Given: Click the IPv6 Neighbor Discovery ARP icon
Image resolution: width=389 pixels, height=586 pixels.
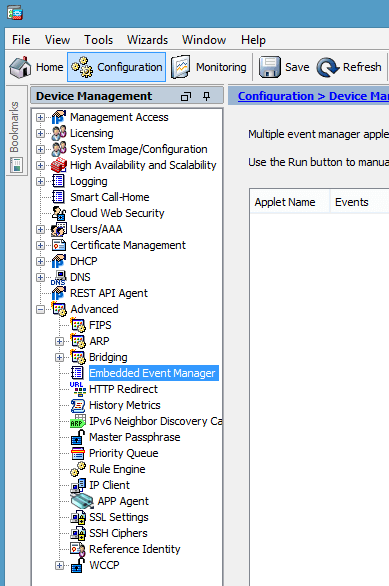Looking at the screenshot, I should coord(78,421).
